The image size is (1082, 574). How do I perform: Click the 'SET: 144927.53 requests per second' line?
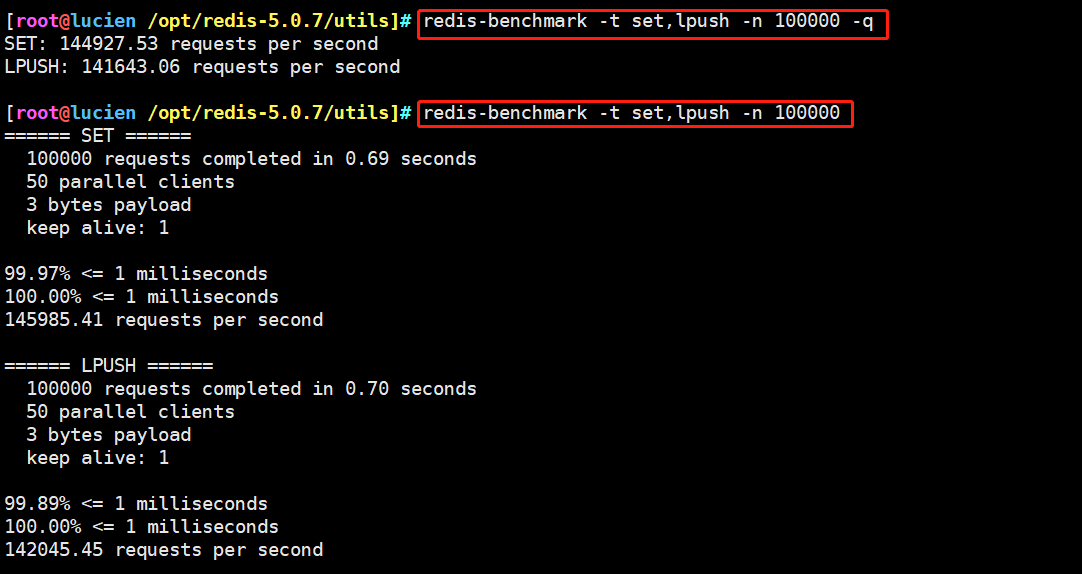pos(191,44)
